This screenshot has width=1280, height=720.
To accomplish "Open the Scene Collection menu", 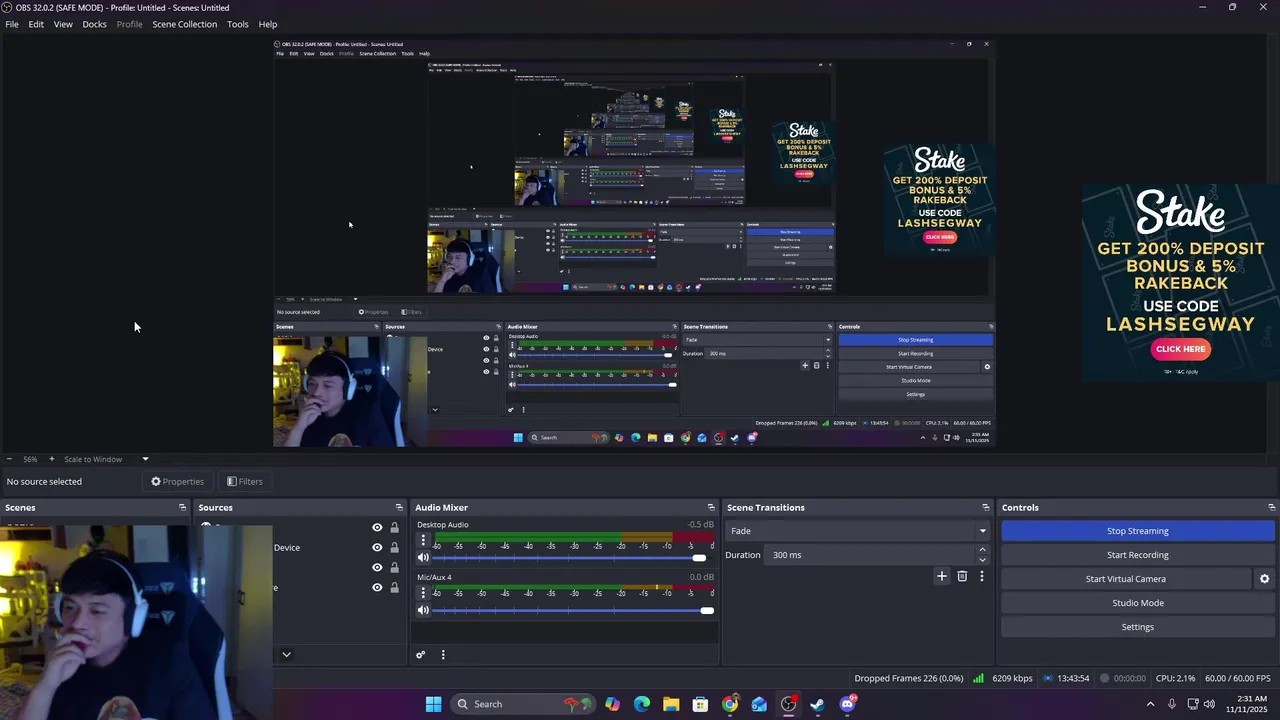I will (x=184, y=24).
